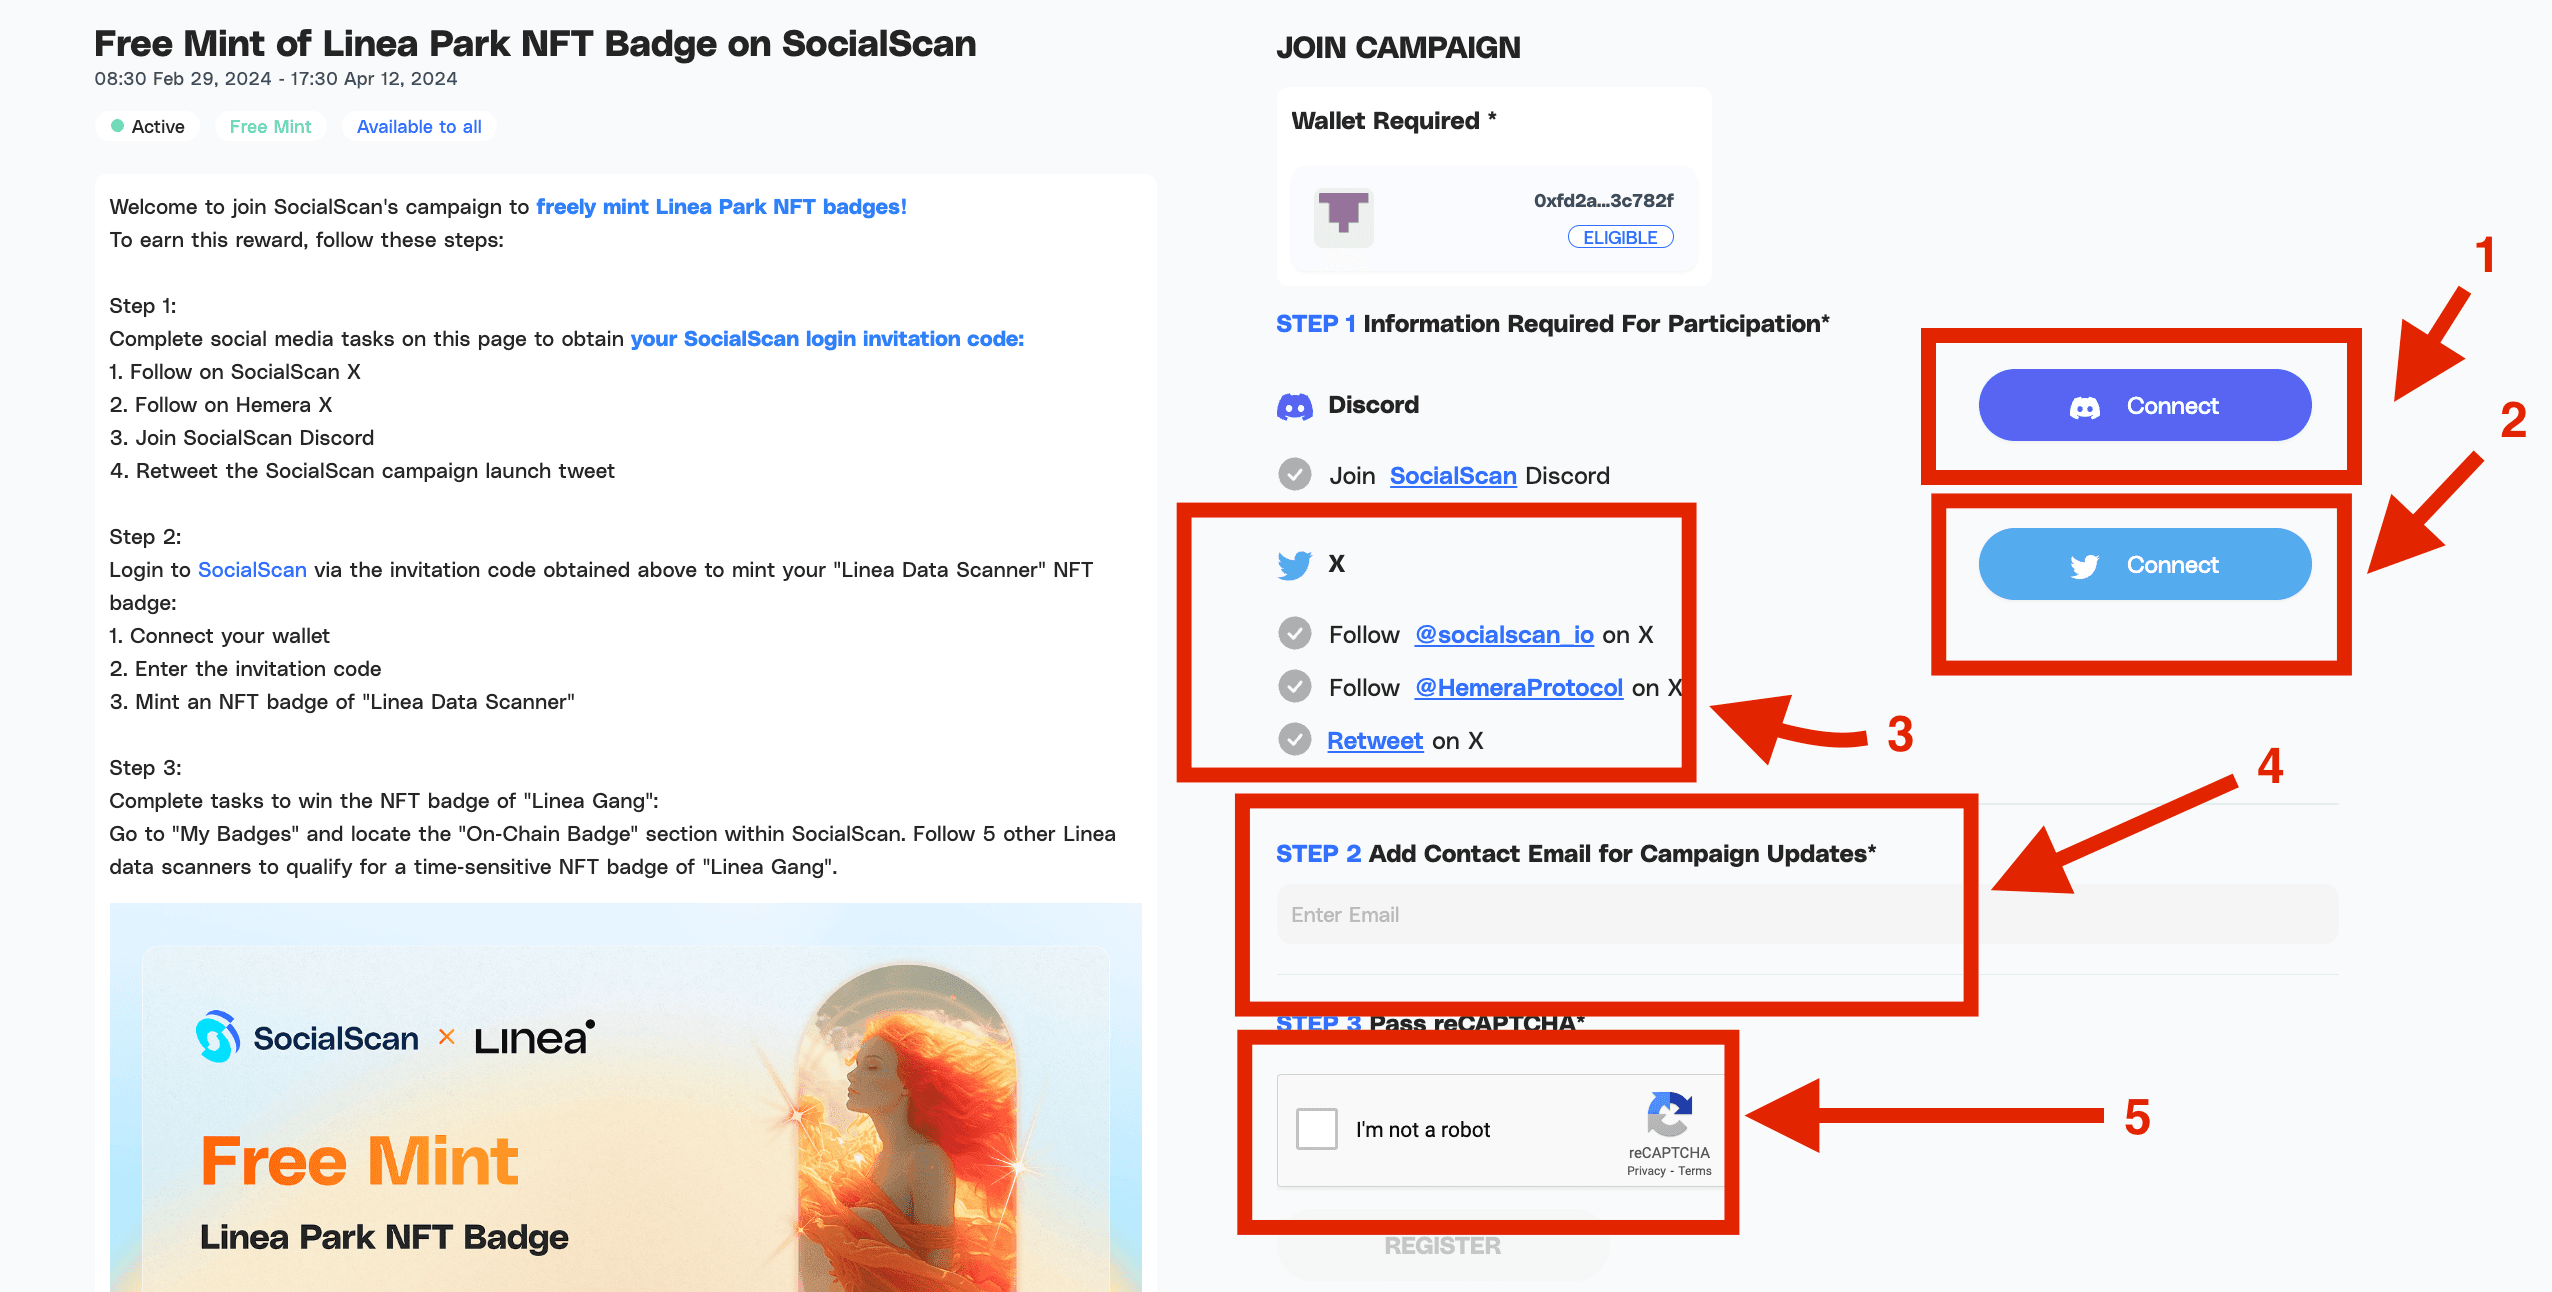Connect Discord with the purple Connect button
The height and width of the screenshot is (1292, 2552).
point(2145,405)
